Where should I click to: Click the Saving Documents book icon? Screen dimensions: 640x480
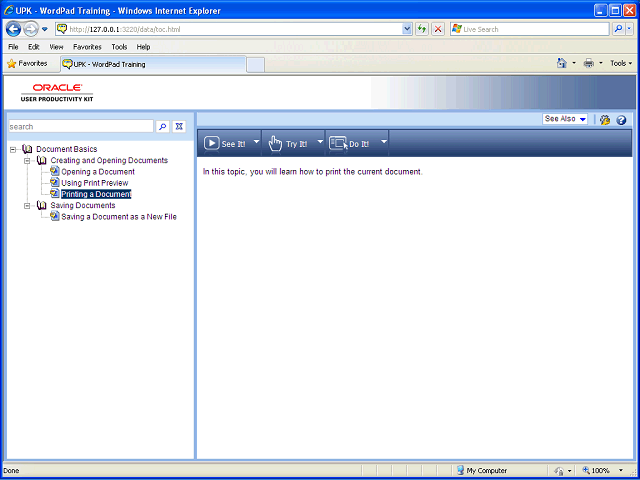coord(42,205)
